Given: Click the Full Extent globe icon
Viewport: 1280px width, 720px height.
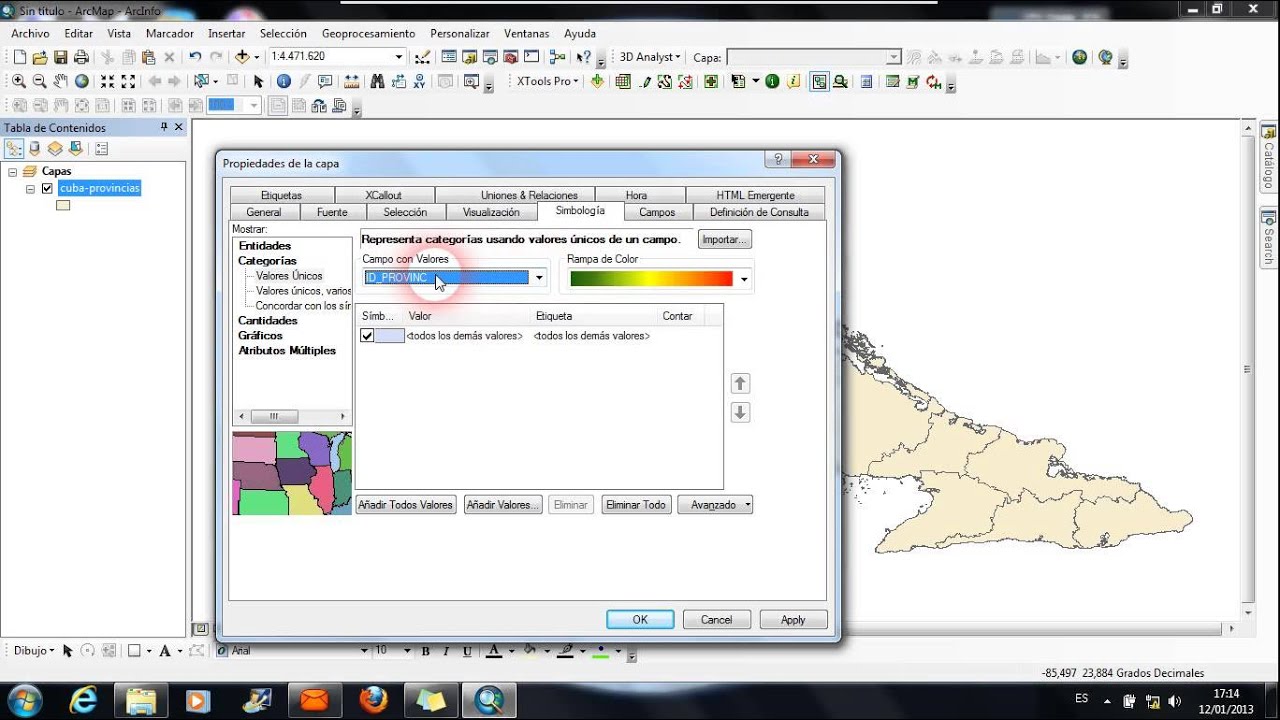Looking at the screenshot, I should 82,81.
